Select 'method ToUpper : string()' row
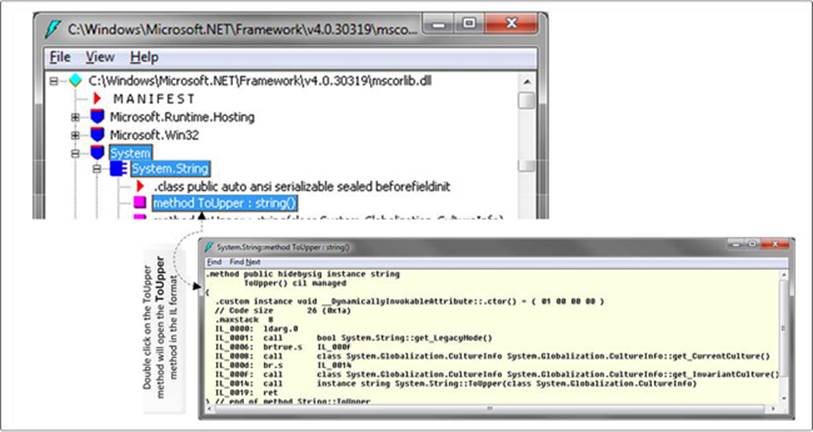 (x=225, y=203)
